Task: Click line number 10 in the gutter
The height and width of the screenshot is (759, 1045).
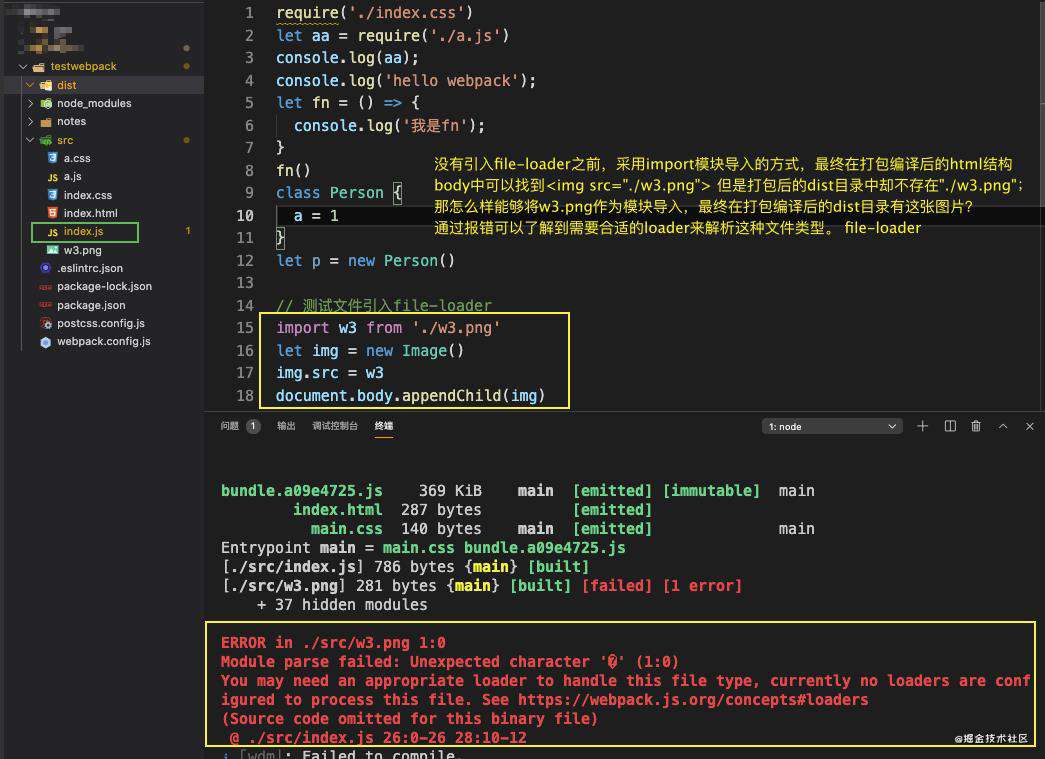Action: [x=245, y=215]
